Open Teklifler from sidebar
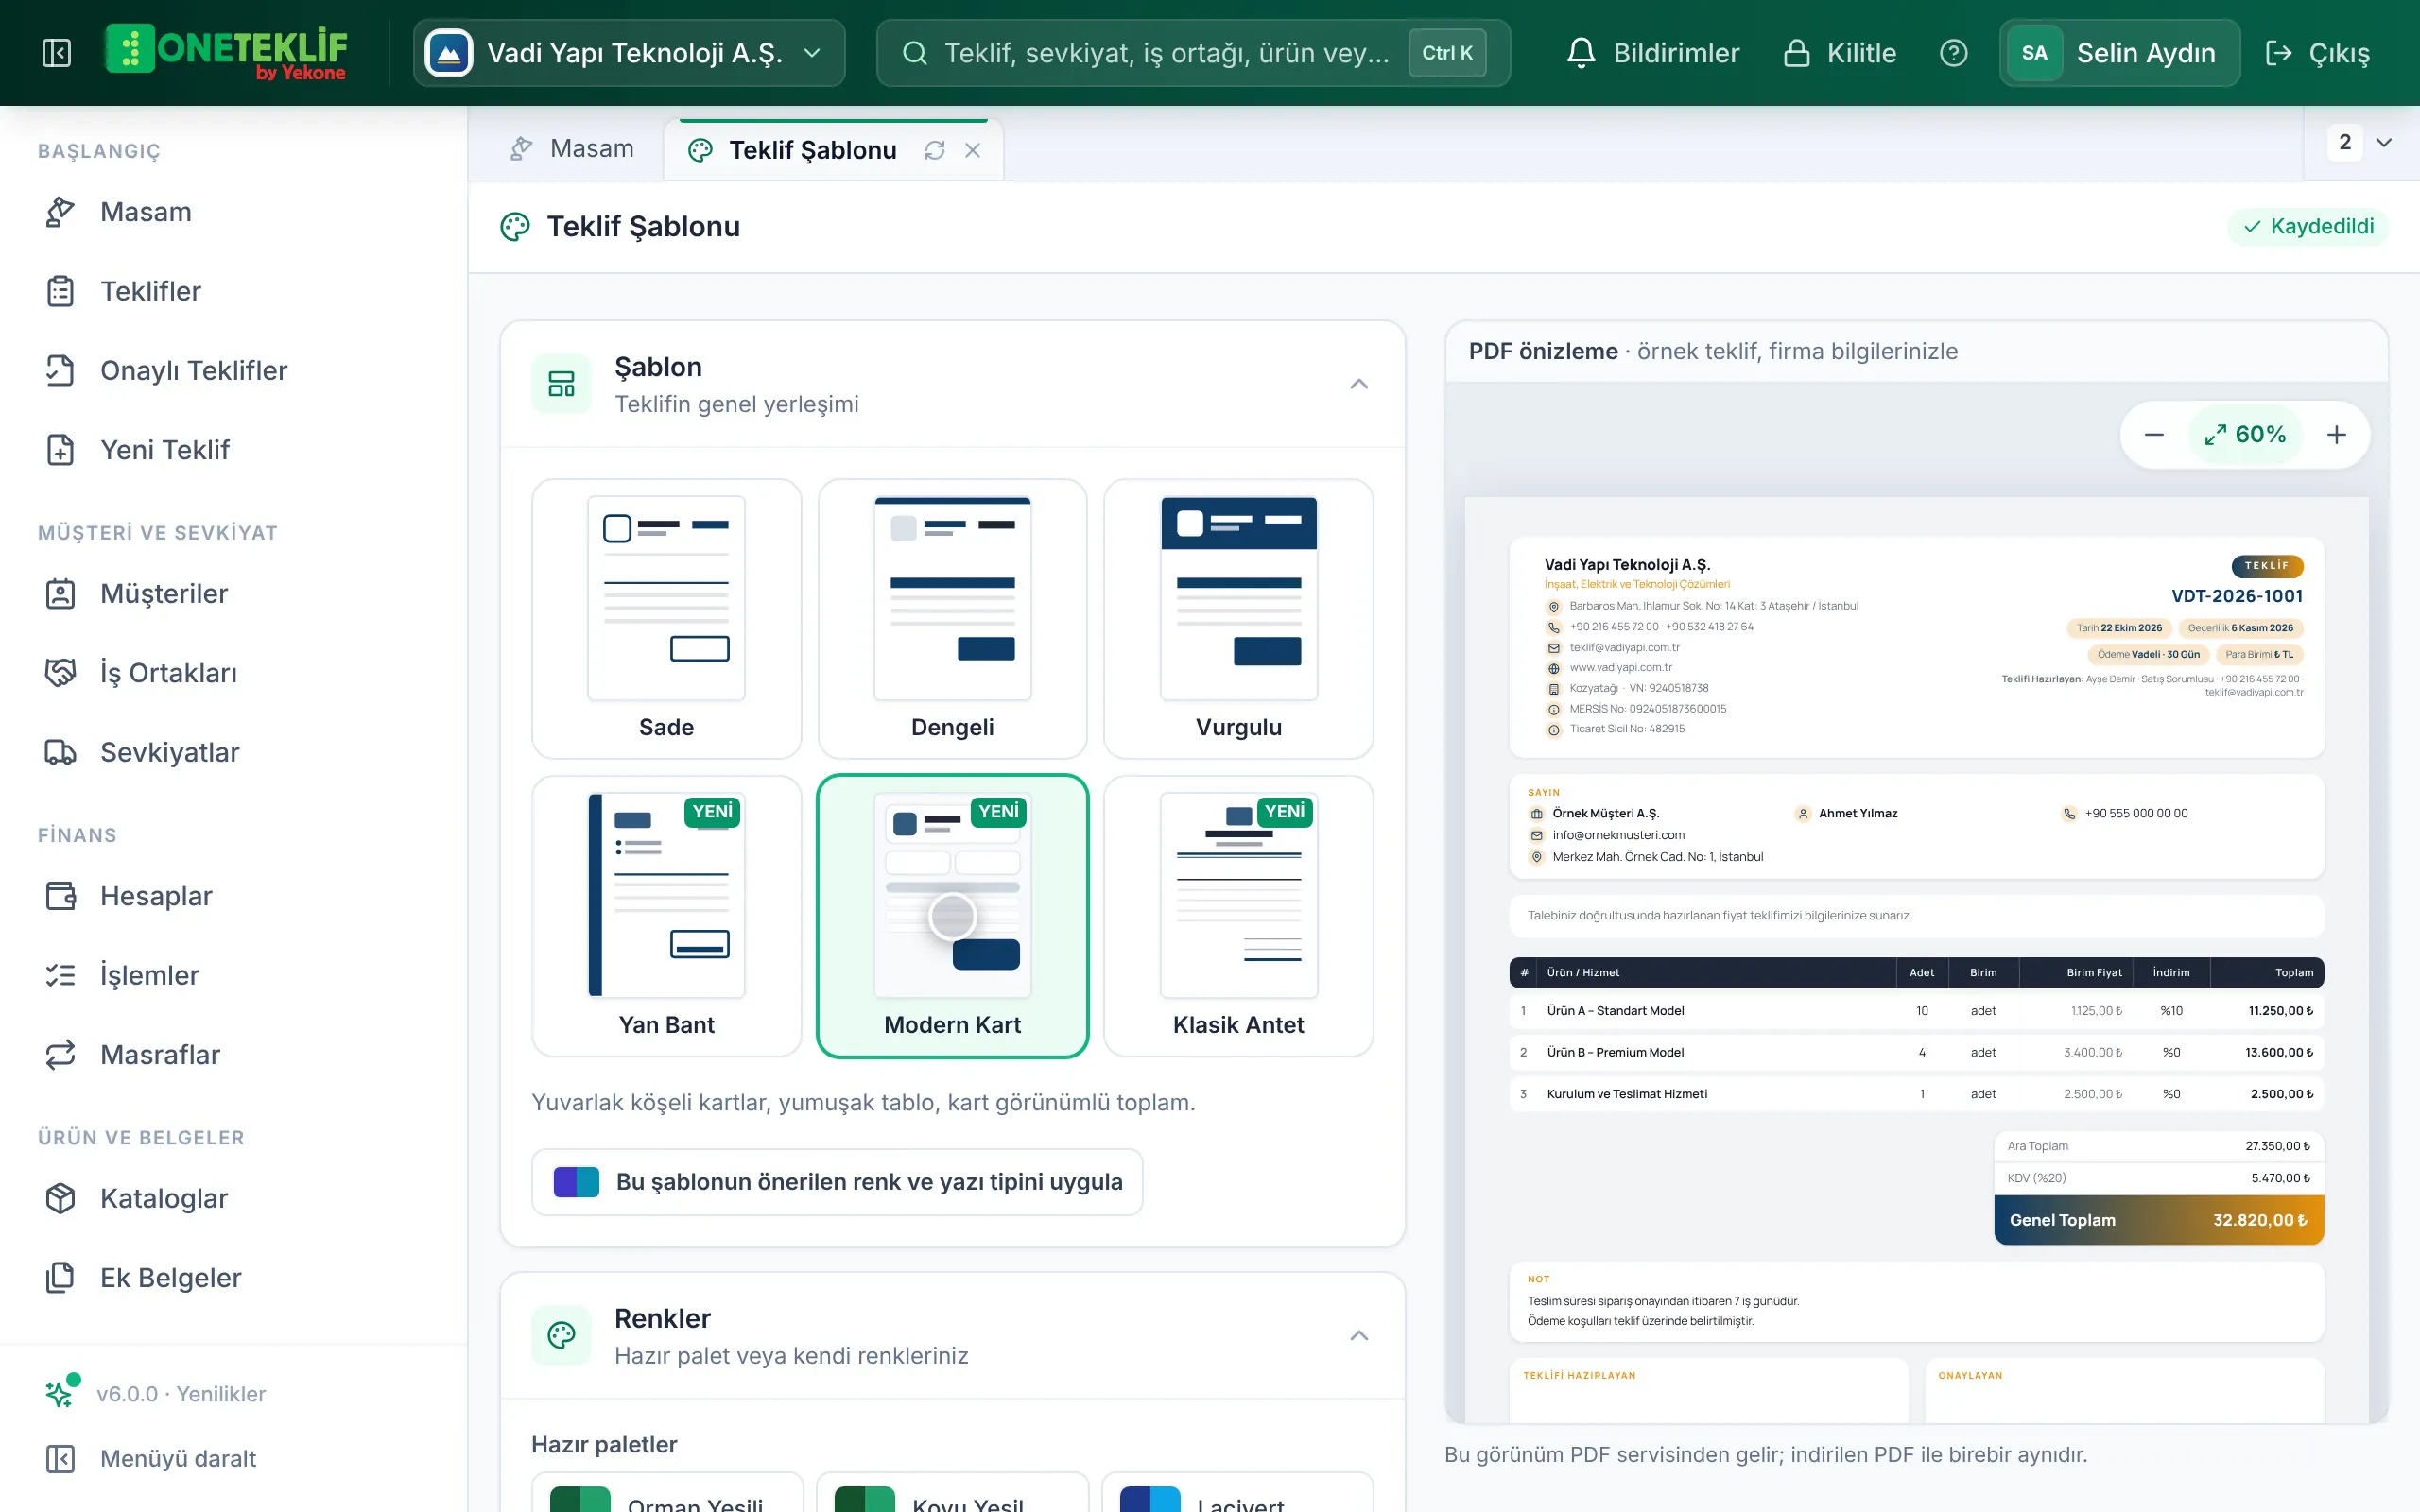2420x1512 pixels. [x=234, y=291]
